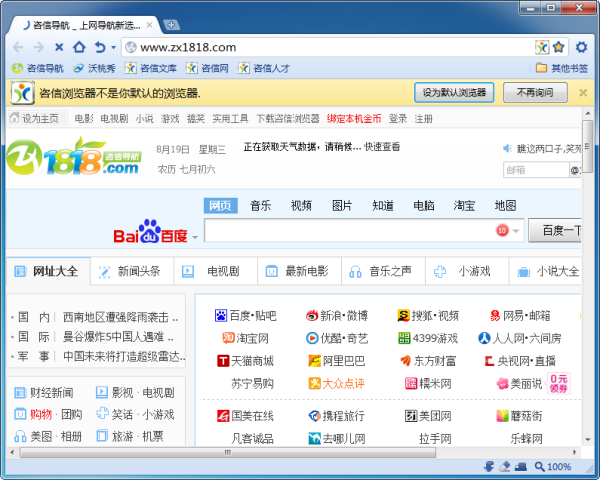This screenshot has height=480, width=600.
Task: Select the 地图 search tab
Action: [x=505, y=206]
